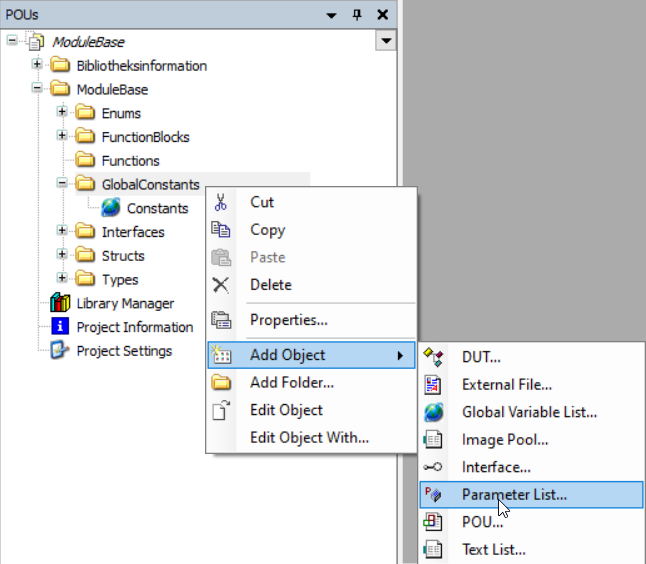Pin the POUs panel with pushpin
This screenshot has width=646, height=564.
point(357,14)
